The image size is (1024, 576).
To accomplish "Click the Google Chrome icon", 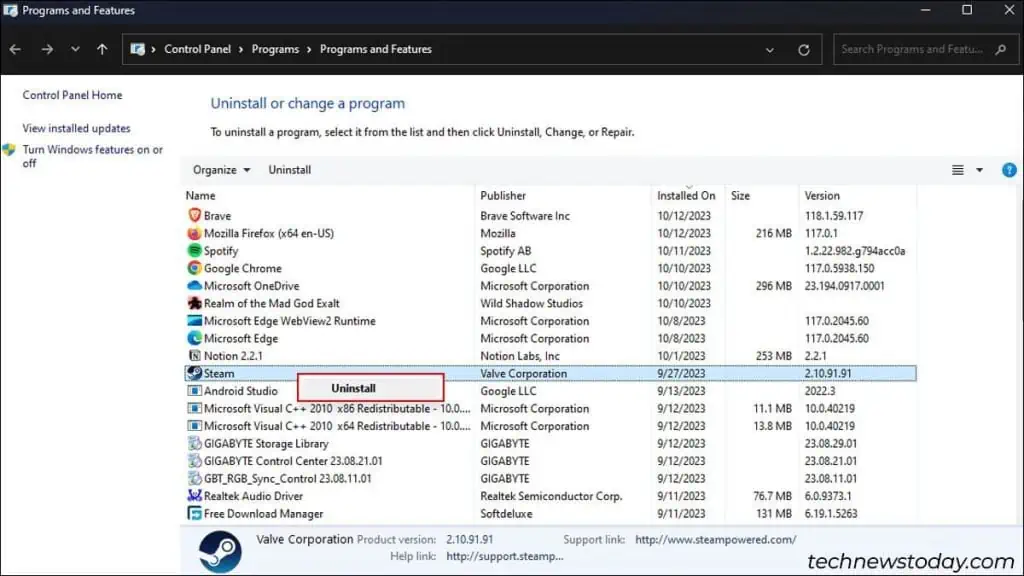I will pyautogui.click(x=194, y=268).
